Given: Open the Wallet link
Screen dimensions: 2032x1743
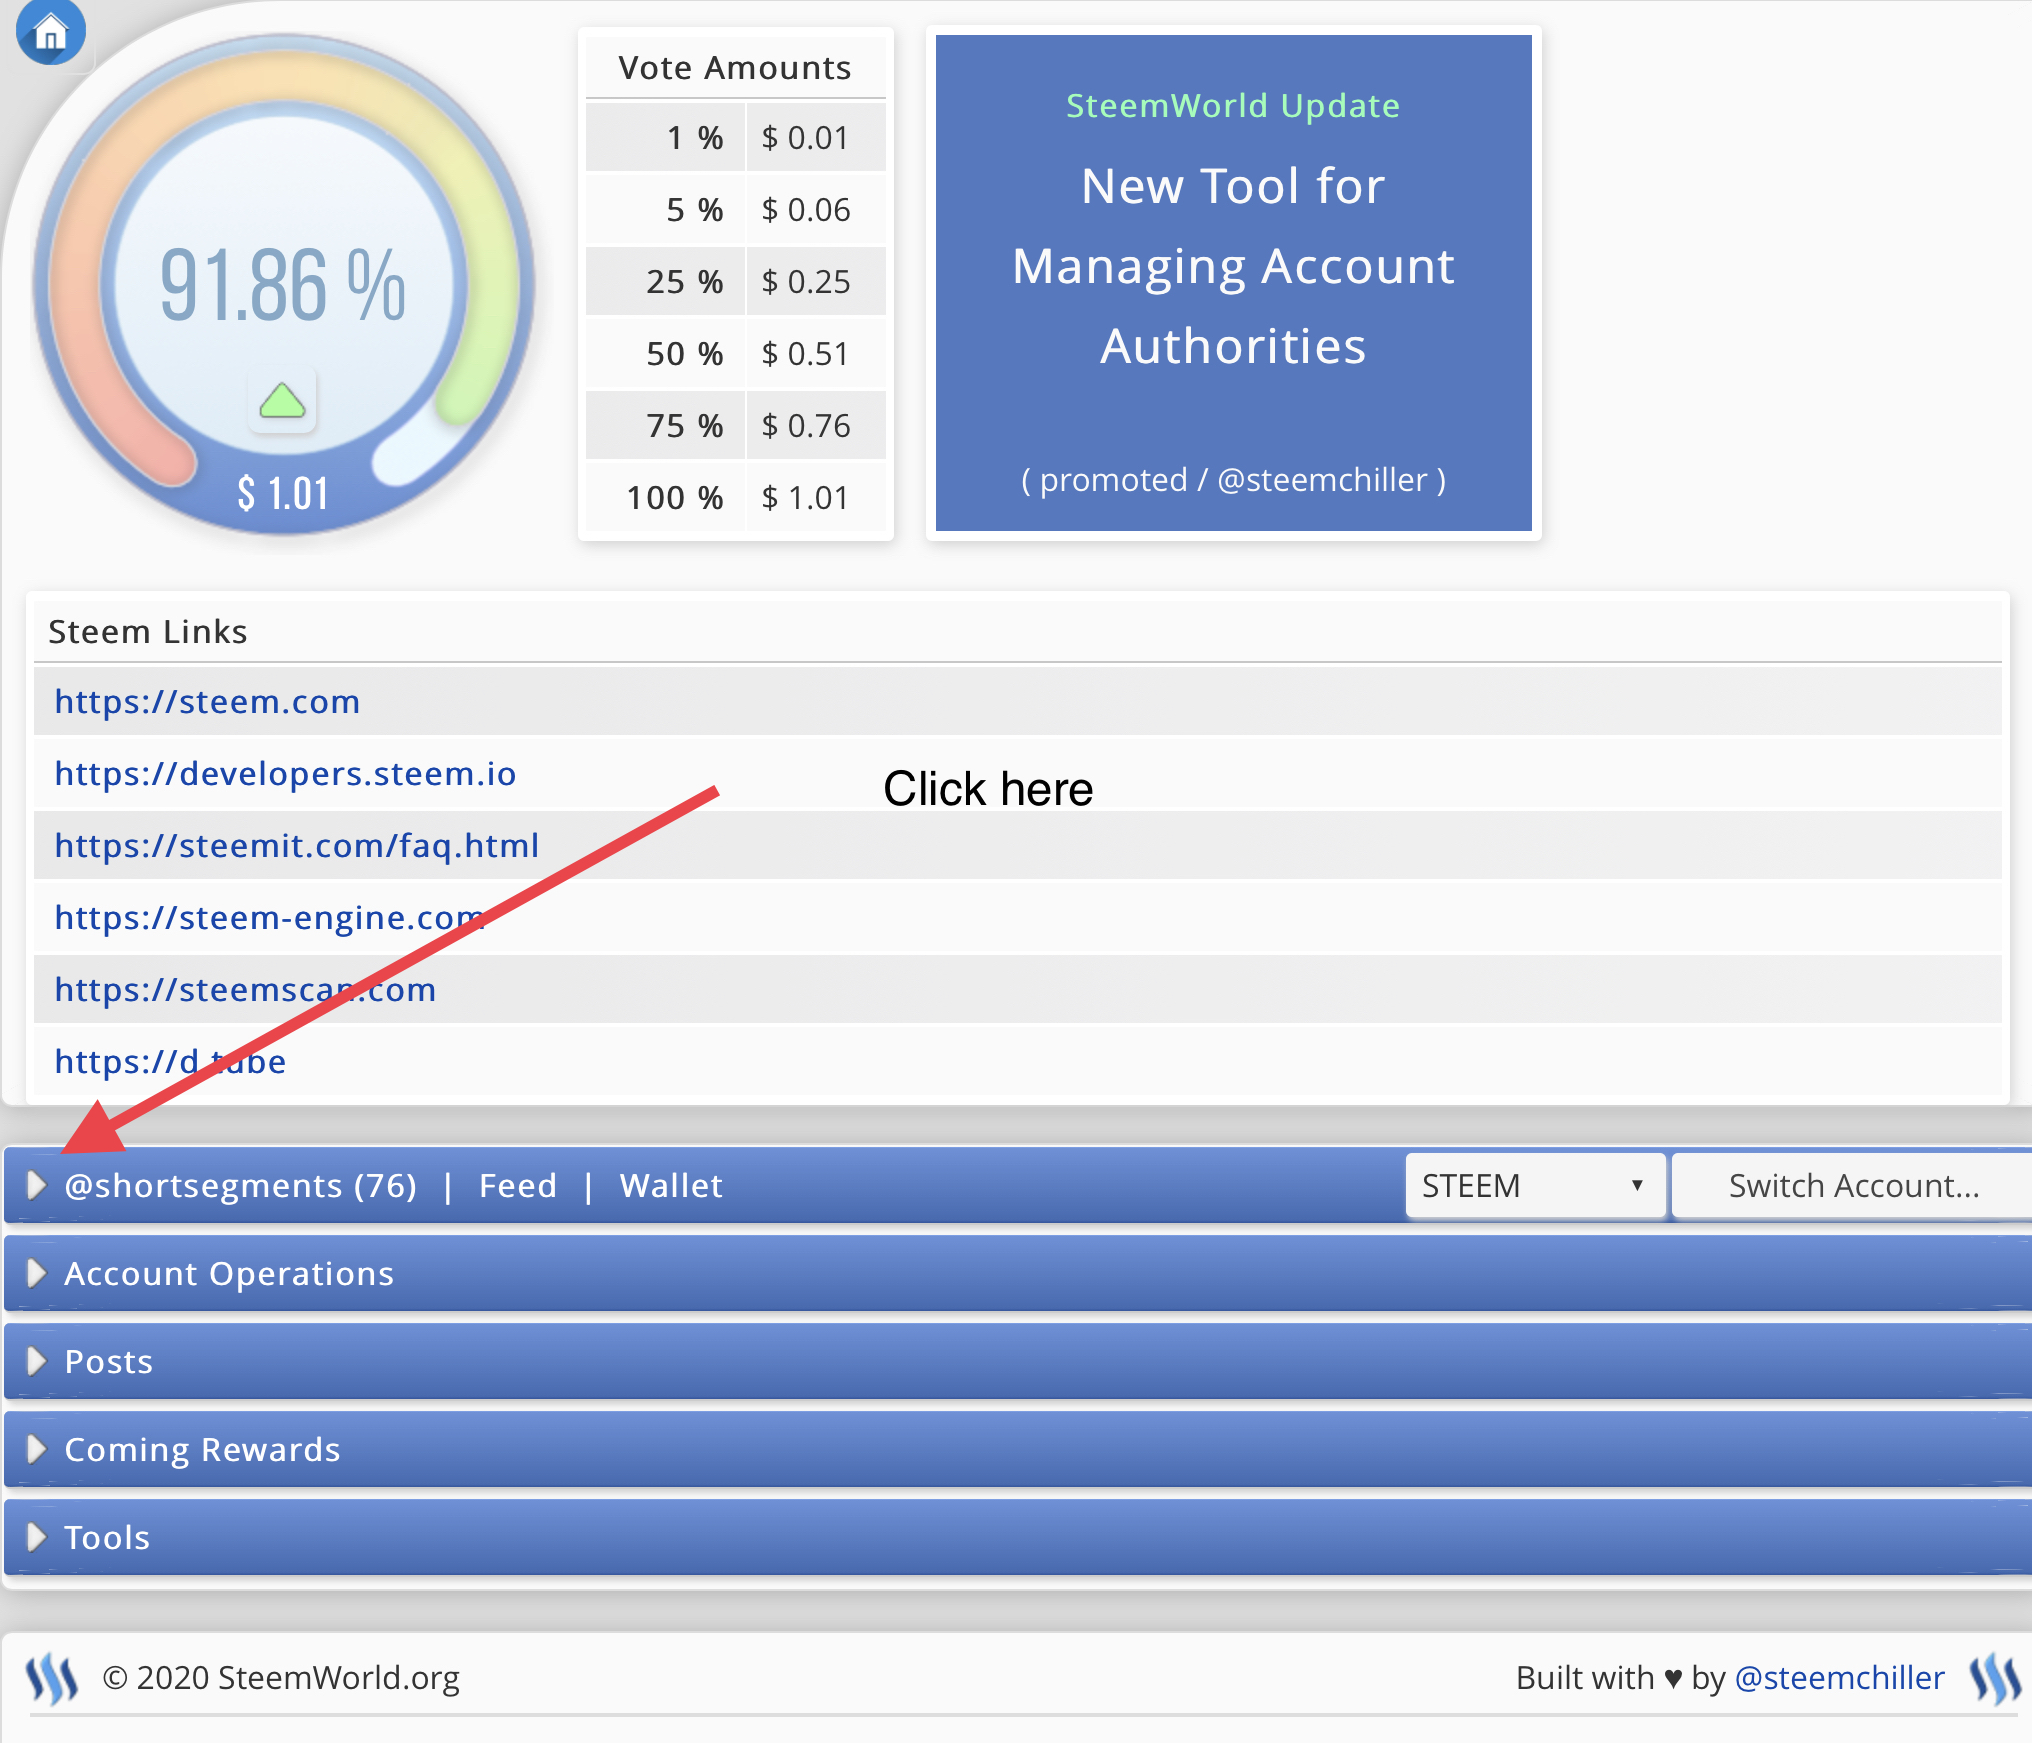Looking at the screenshot, I should (x=670, y=1185).
